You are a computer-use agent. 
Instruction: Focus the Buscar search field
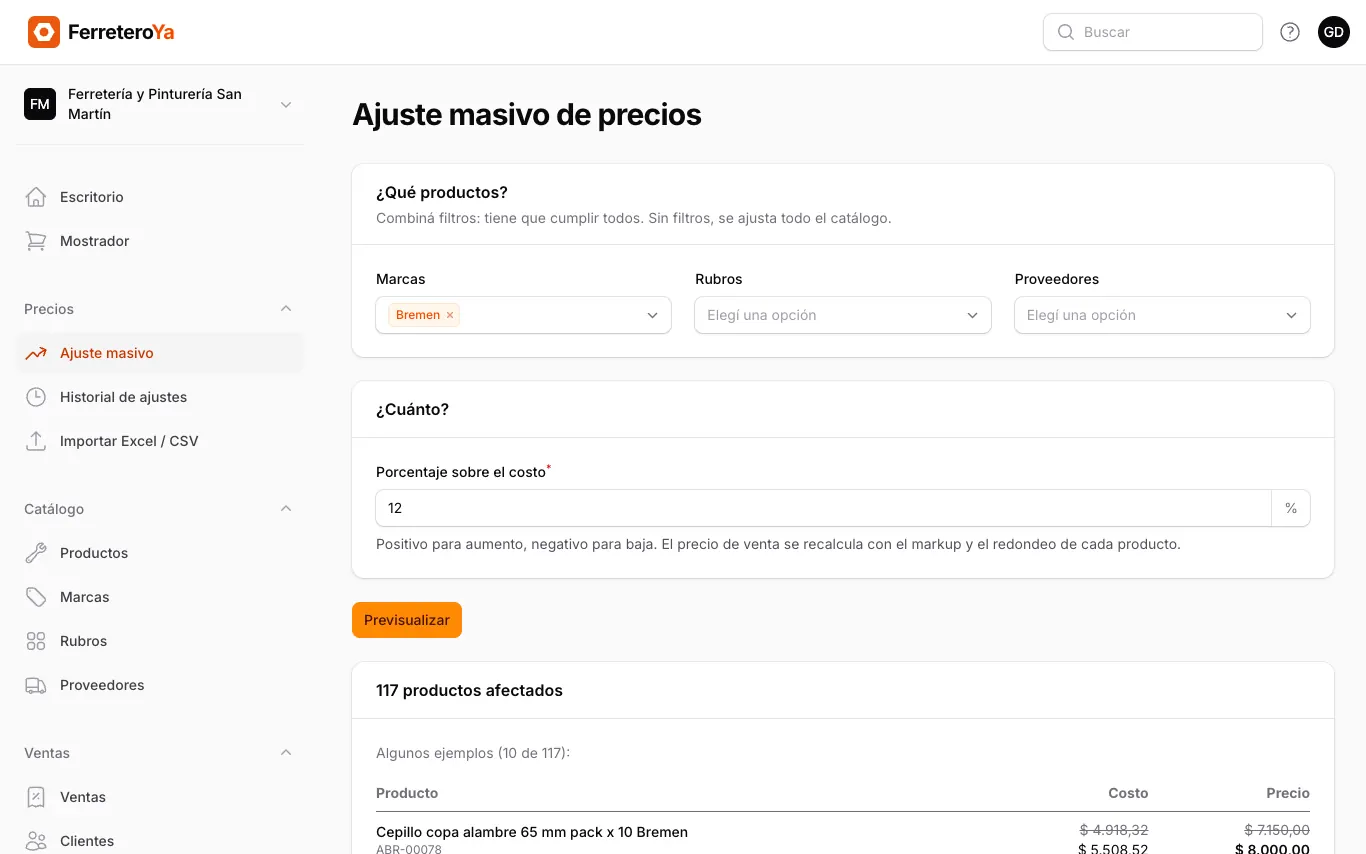[1153, 32]
